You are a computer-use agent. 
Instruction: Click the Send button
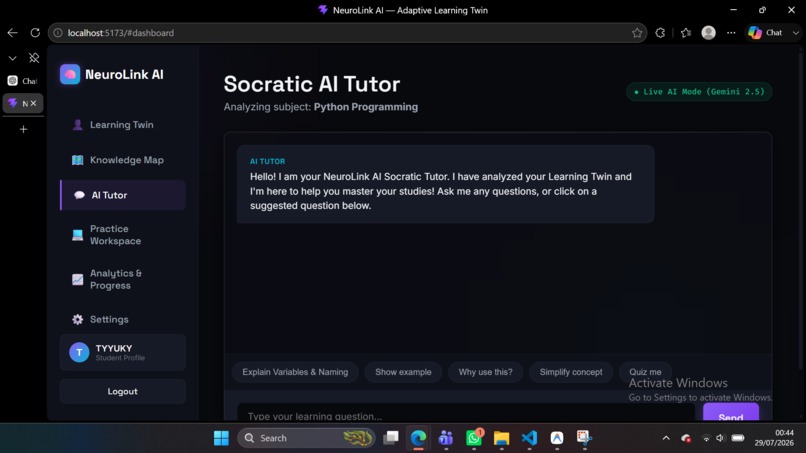(730, 413)
